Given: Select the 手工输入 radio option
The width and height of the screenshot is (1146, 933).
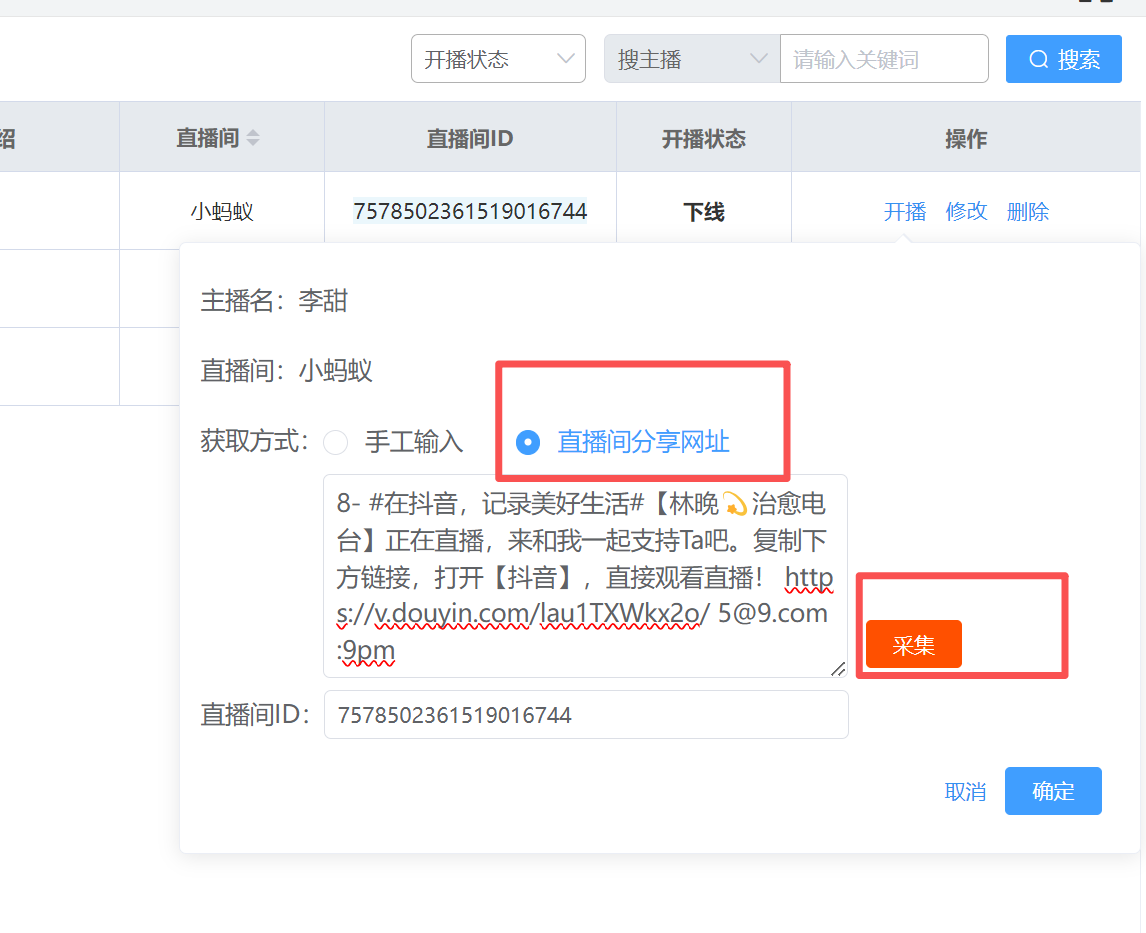Looking at the screenshot, I should tap(336, 442).
